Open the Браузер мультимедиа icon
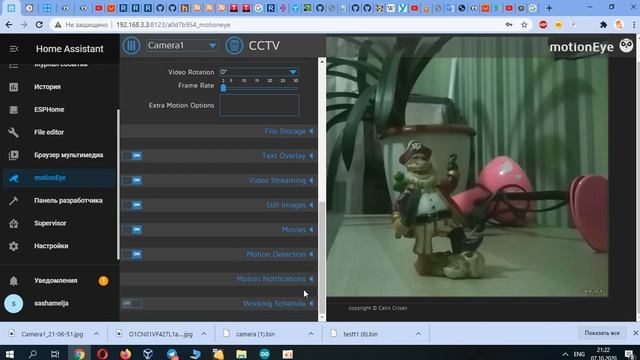 coord(14,155)
